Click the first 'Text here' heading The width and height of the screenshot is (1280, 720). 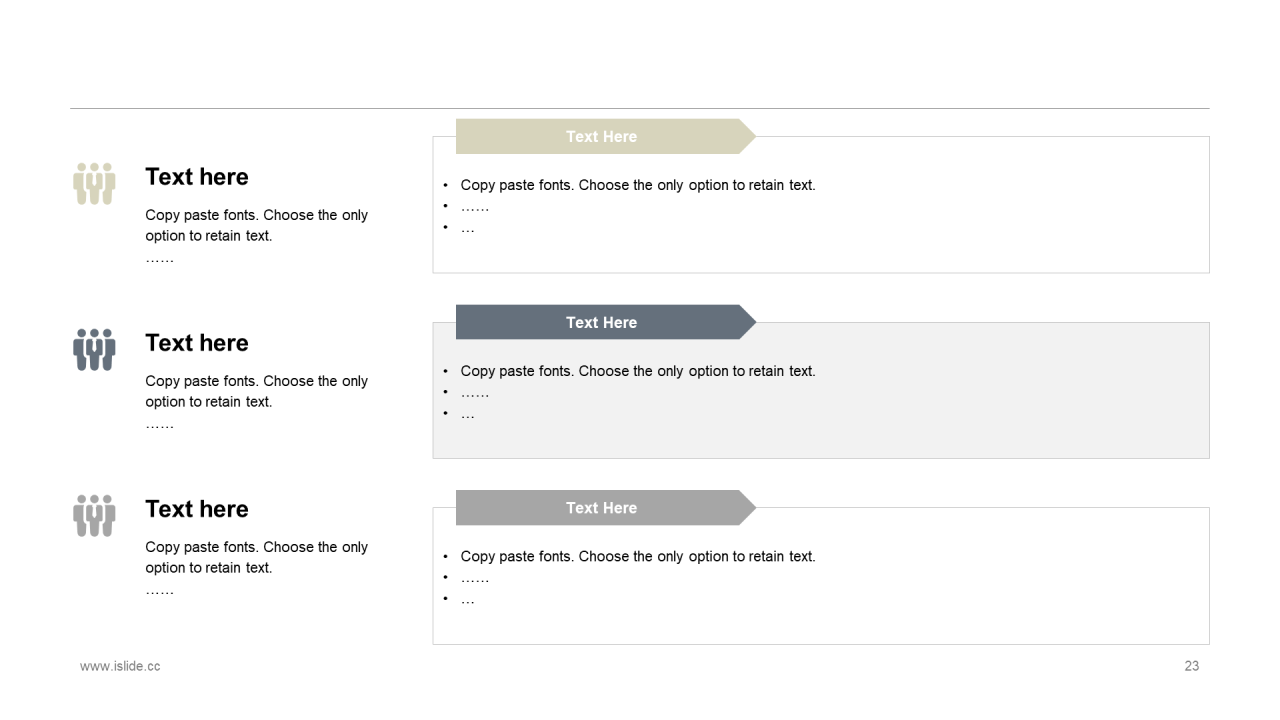(x=197, y=177)
